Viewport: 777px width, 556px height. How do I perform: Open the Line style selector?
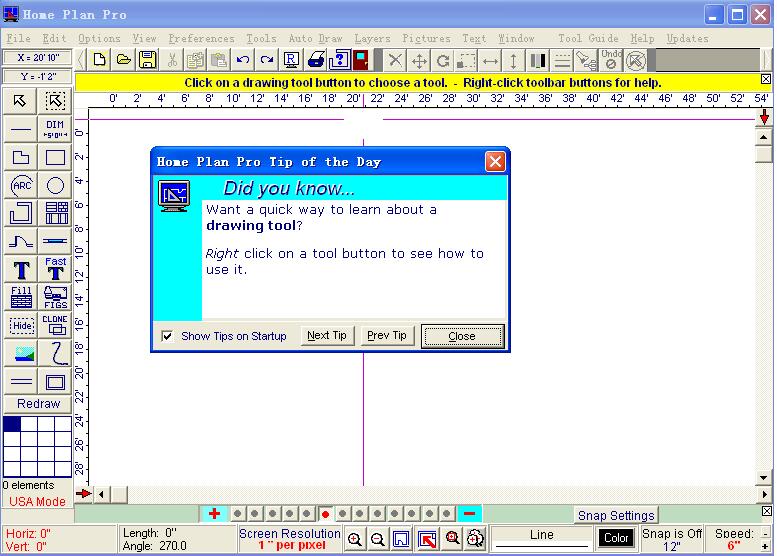(541, 539)
